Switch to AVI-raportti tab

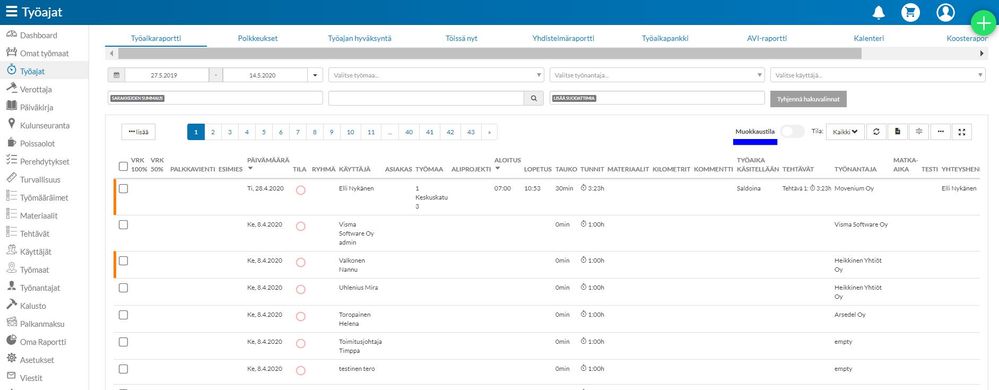pos(767,38)
